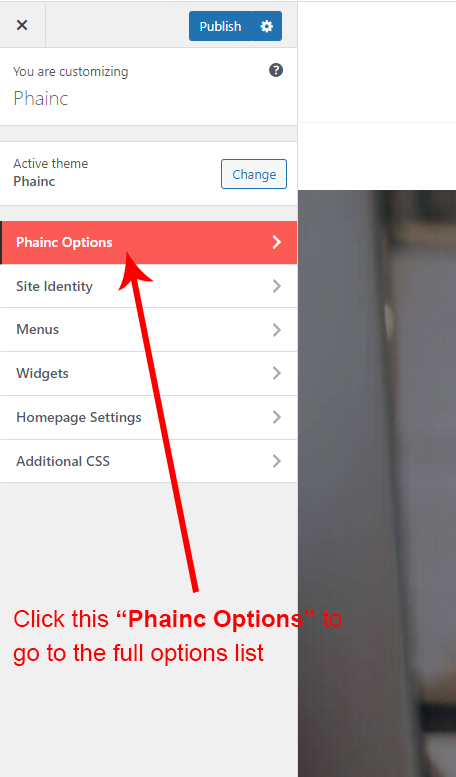Click the Publish button

[x=220, y=26]
